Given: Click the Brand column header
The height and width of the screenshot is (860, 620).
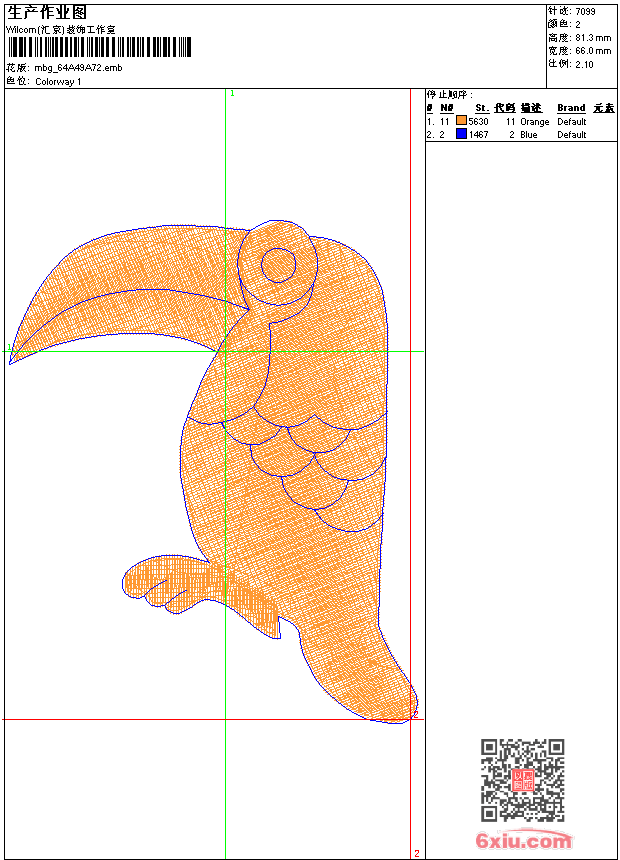Looking at the screenshot, I should point(571,108).
